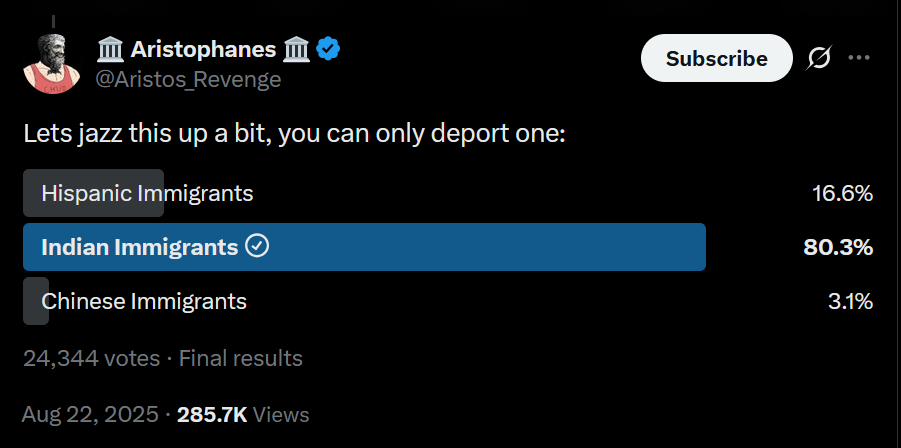Viewport: 901px width, 448px height.
Task: Click the building emoji right of Aristophanes
Action: (x=296, y=48)
